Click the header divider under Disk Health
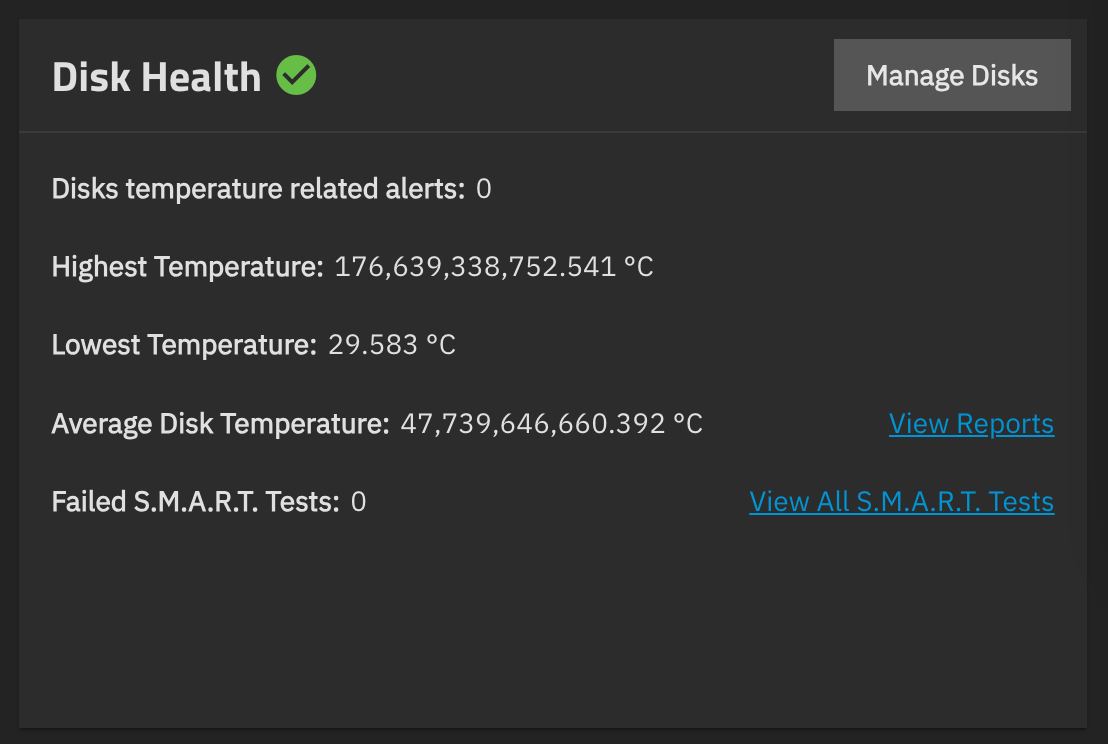This screenshot has width=1108, height=744. point(553,131)
